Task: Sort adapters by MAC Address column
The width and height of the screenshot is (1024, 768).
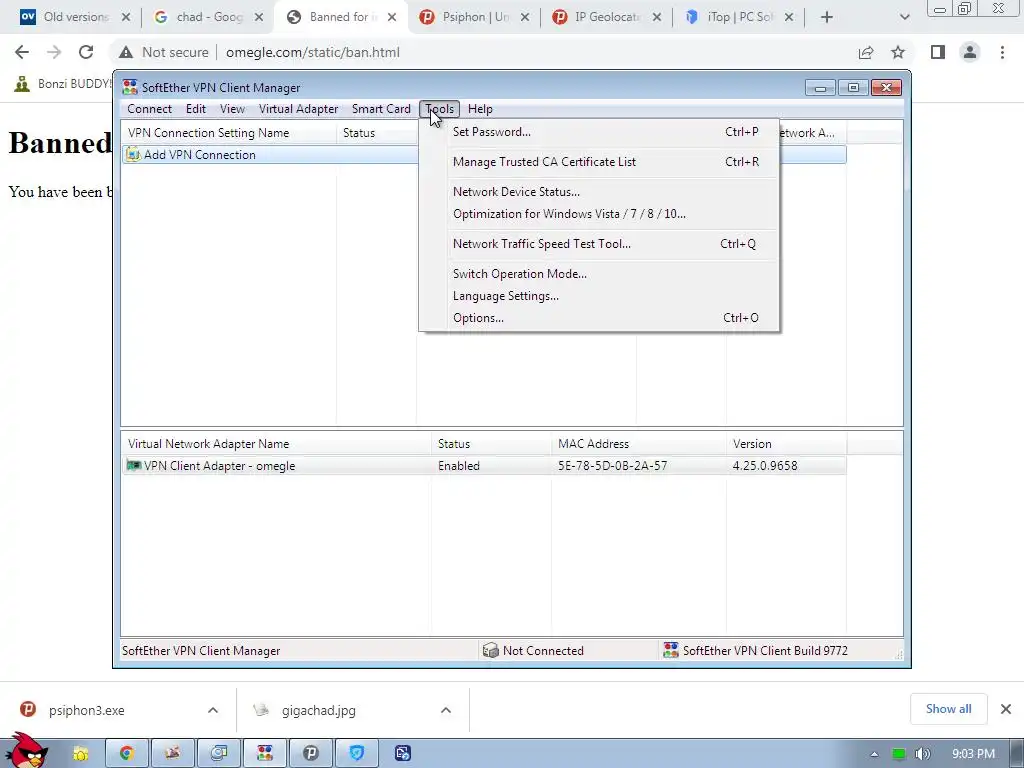Action: click(x=639, y=444)
